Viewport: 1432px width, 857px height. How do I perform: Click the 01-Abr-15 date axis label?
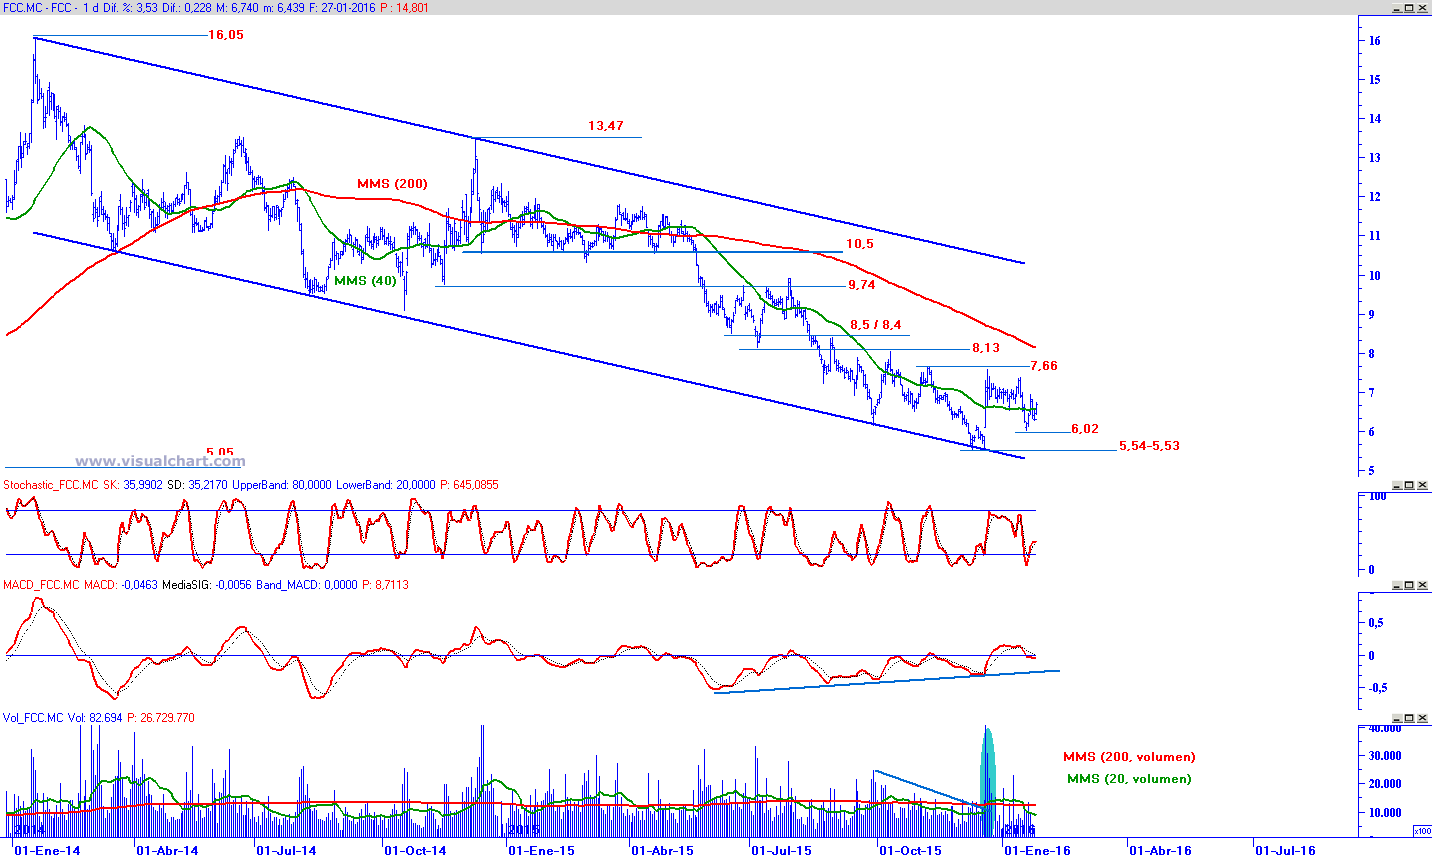(x=662, y=851)
